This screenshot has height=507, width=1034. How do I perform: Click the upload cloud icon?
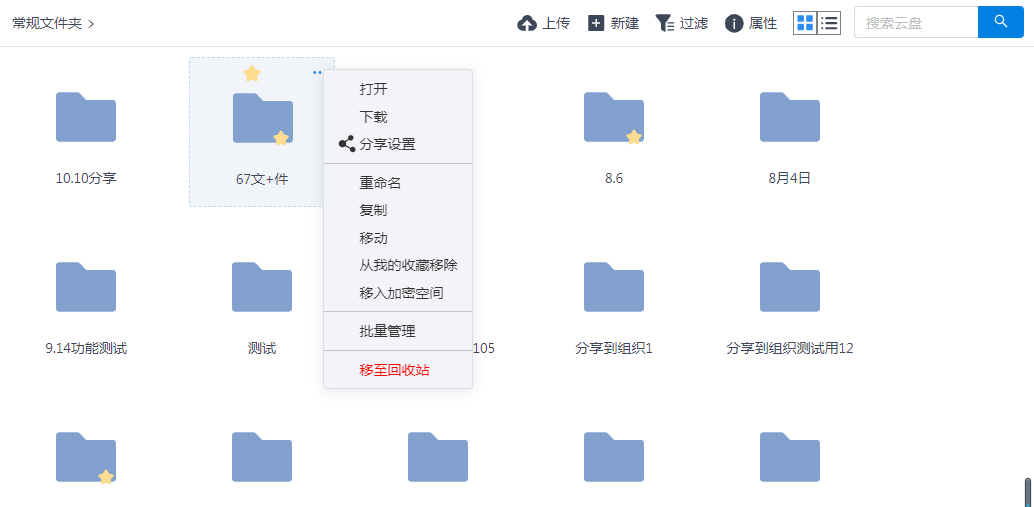click(527, 24)
